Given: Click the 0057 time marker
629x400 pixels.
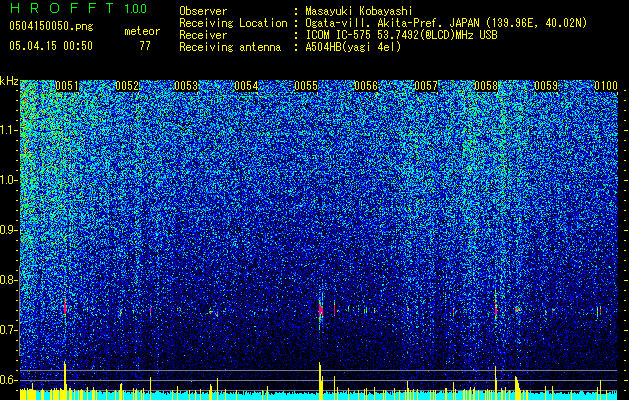Looking at the screenshot, I should 426,86.
